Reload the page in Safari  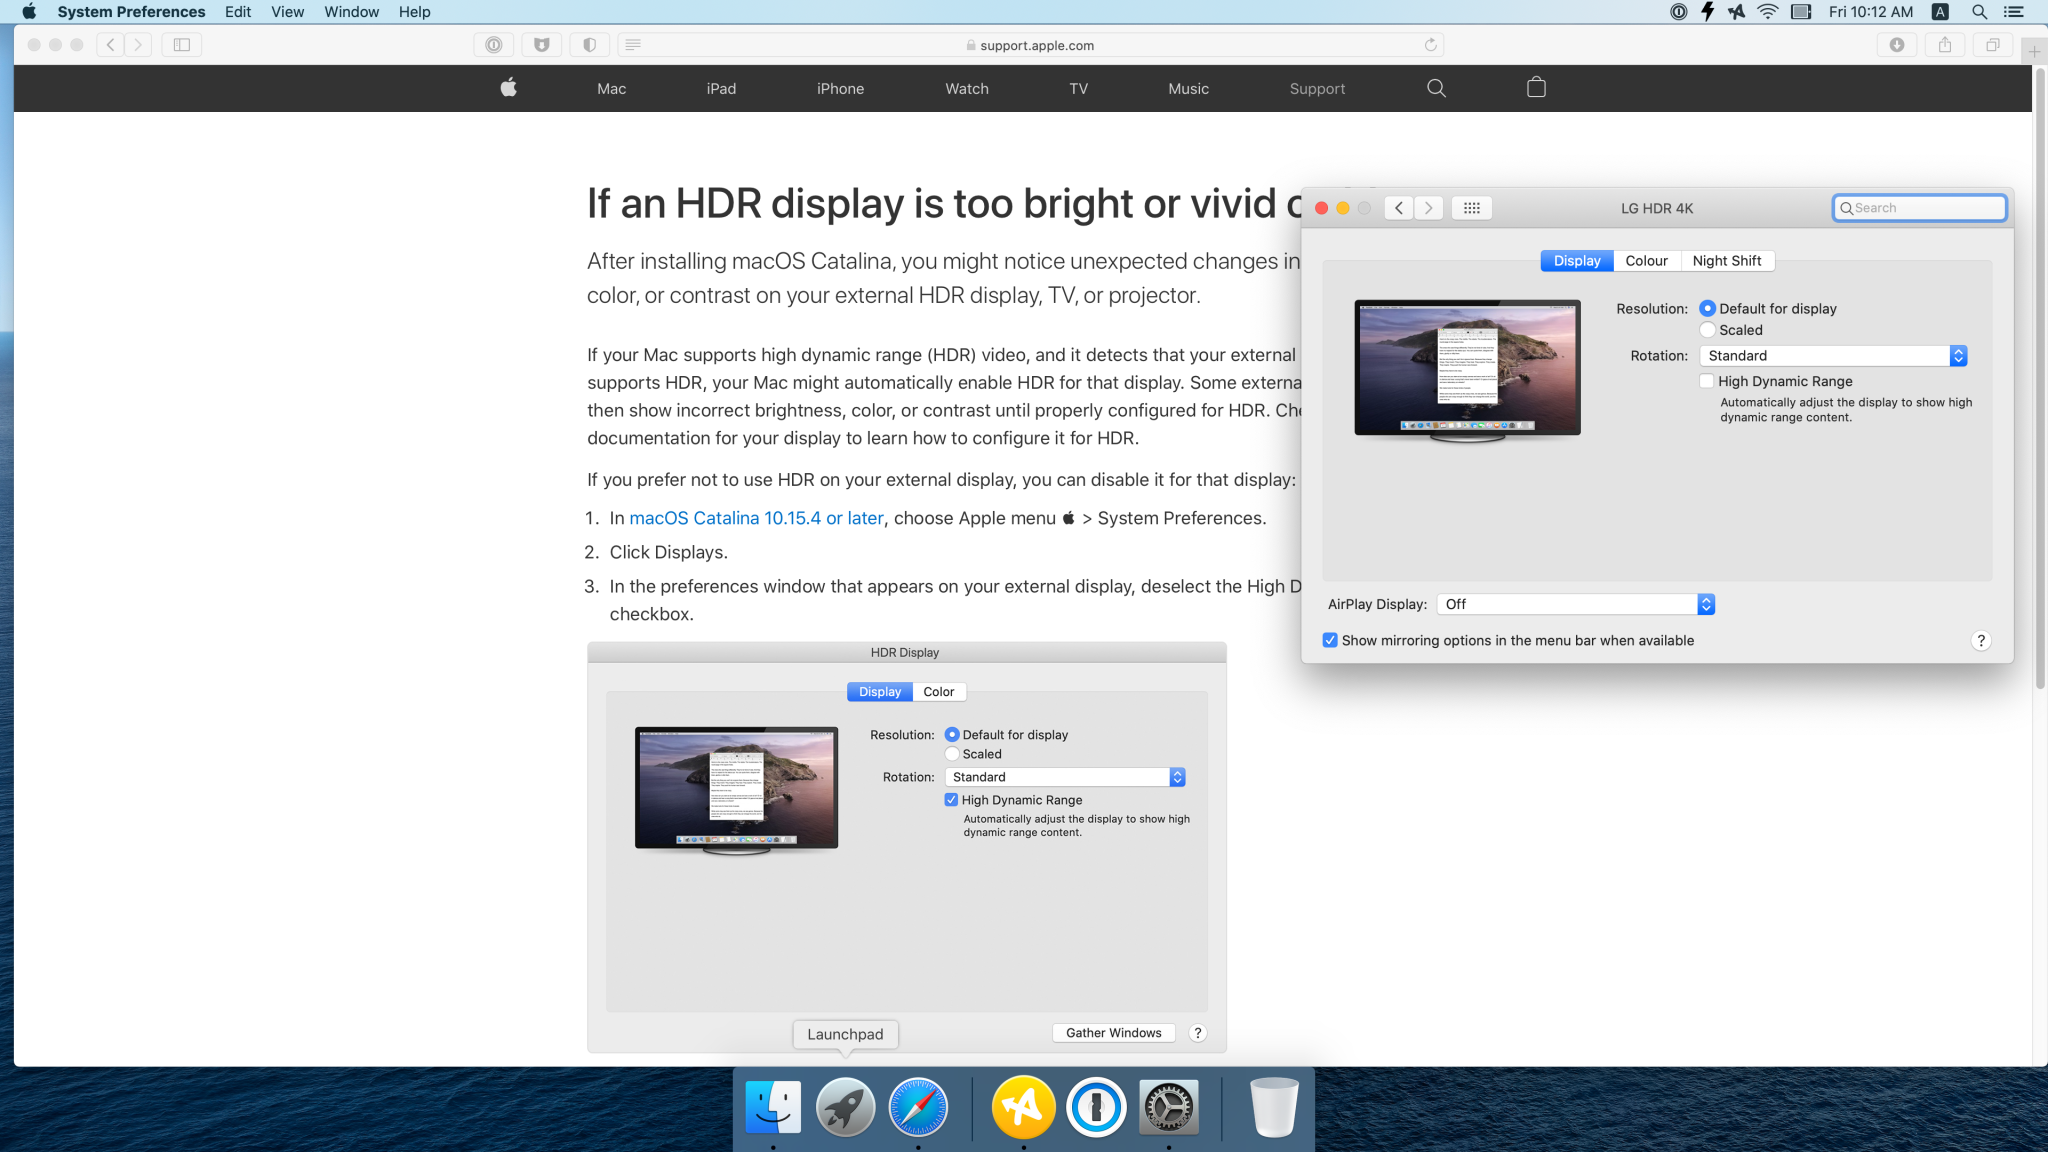pos(1430,44)
